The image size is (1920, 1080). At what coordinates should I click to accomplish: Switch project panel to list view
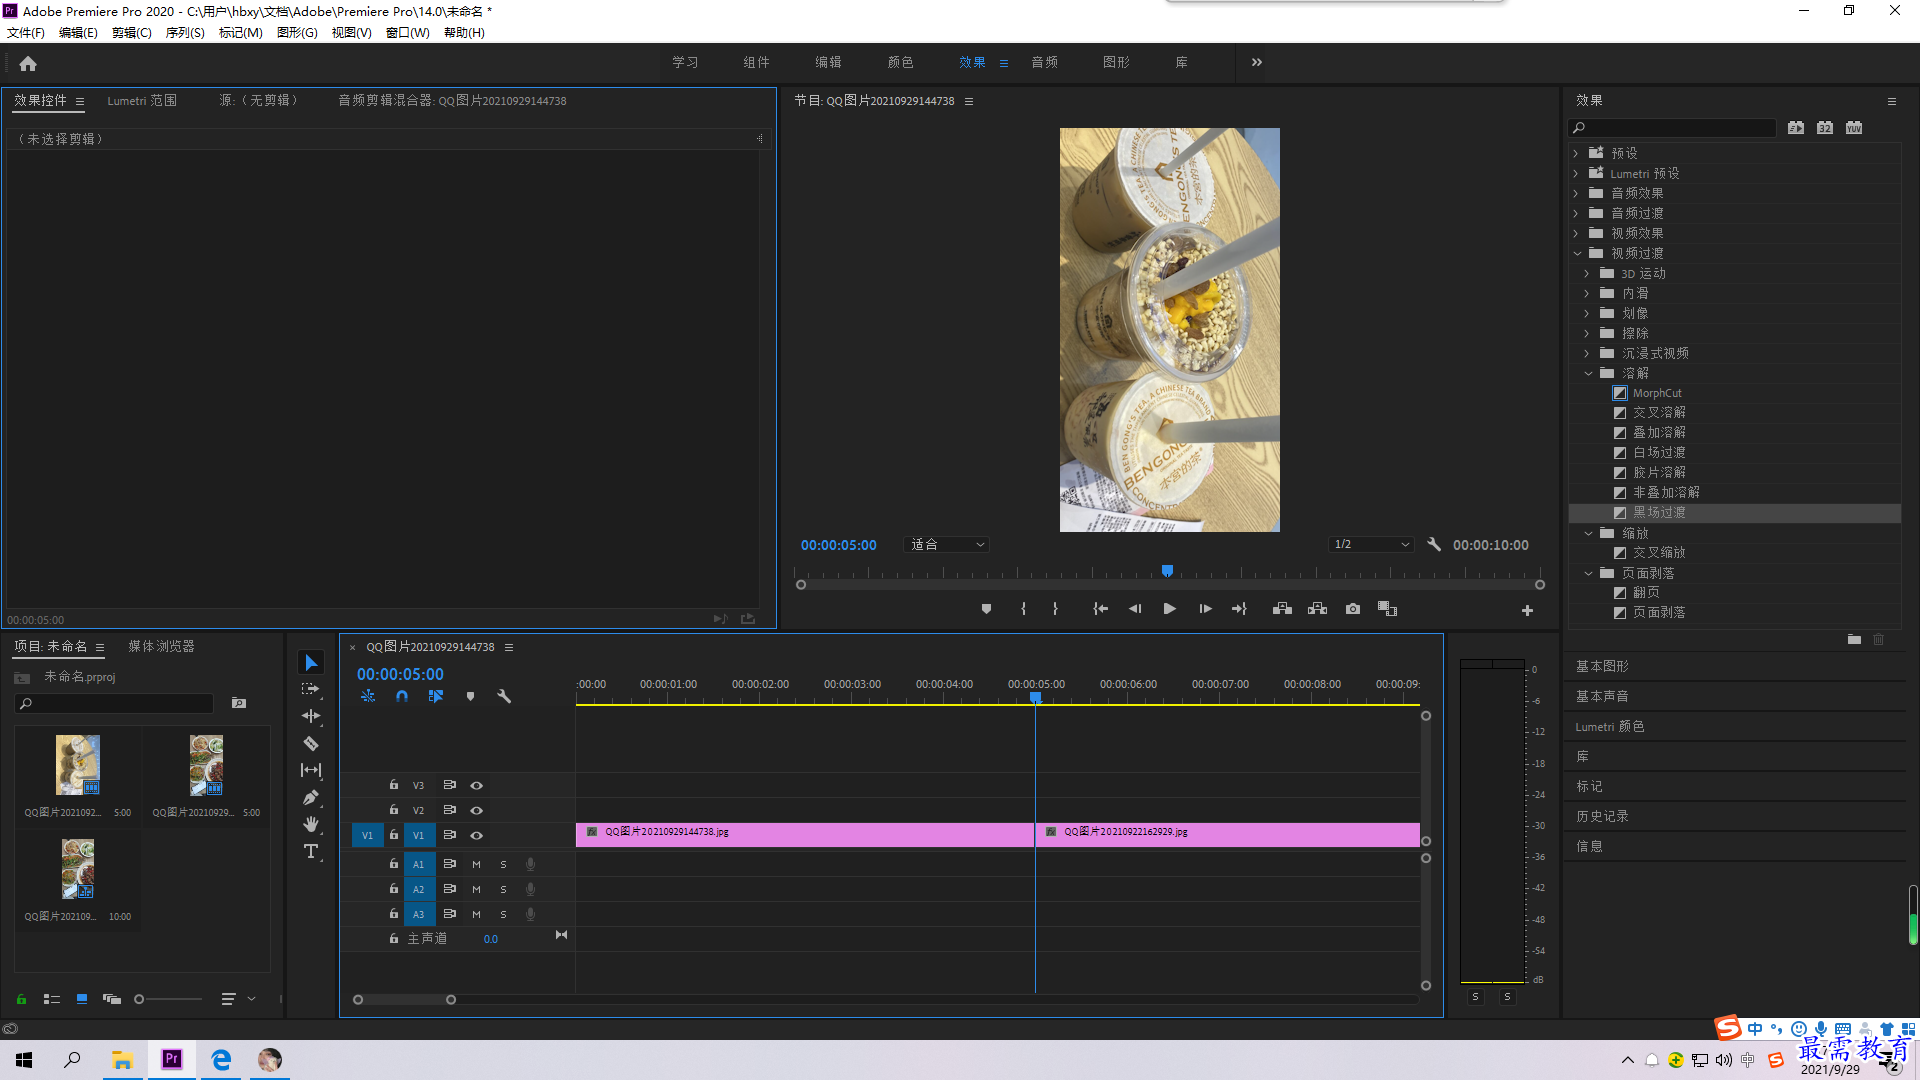tap(52, 999)
